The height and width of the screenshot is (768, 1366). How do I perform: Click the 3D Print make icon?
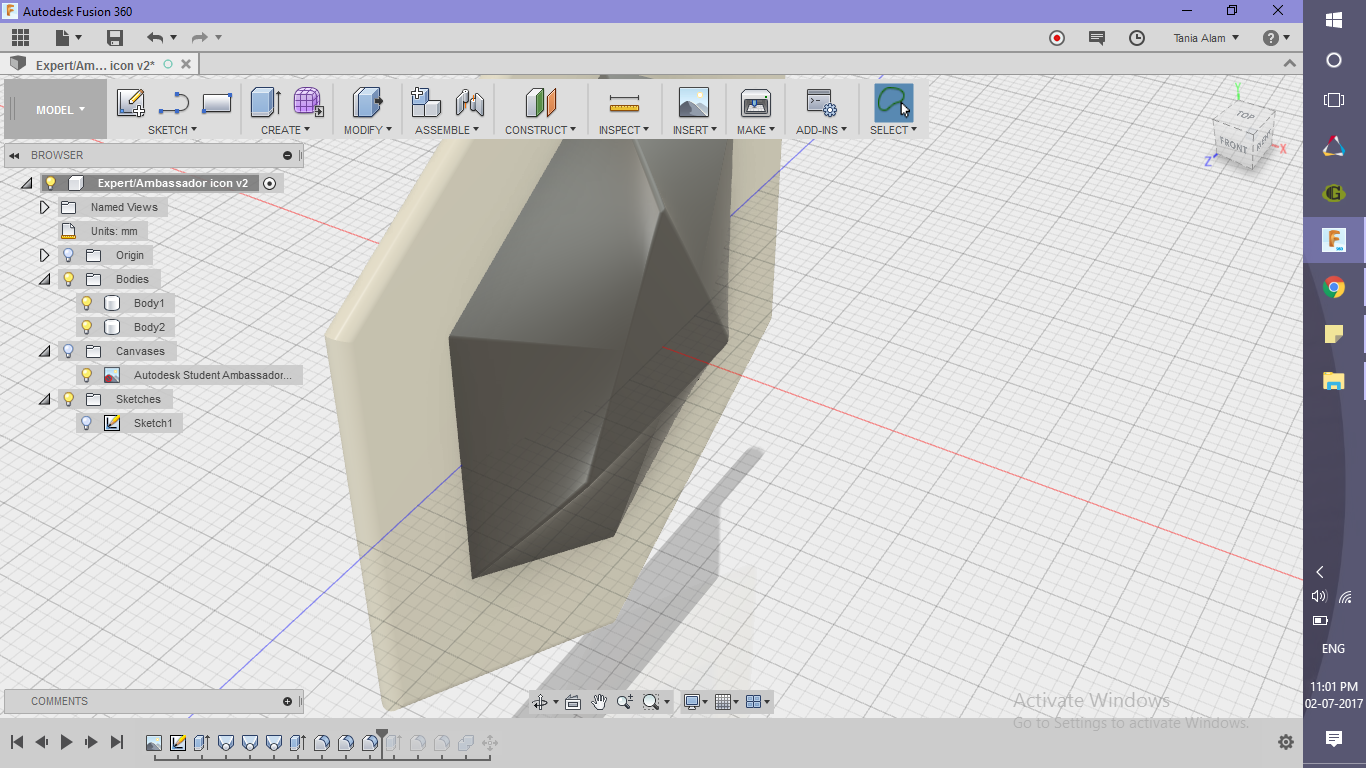click(755, 103)
